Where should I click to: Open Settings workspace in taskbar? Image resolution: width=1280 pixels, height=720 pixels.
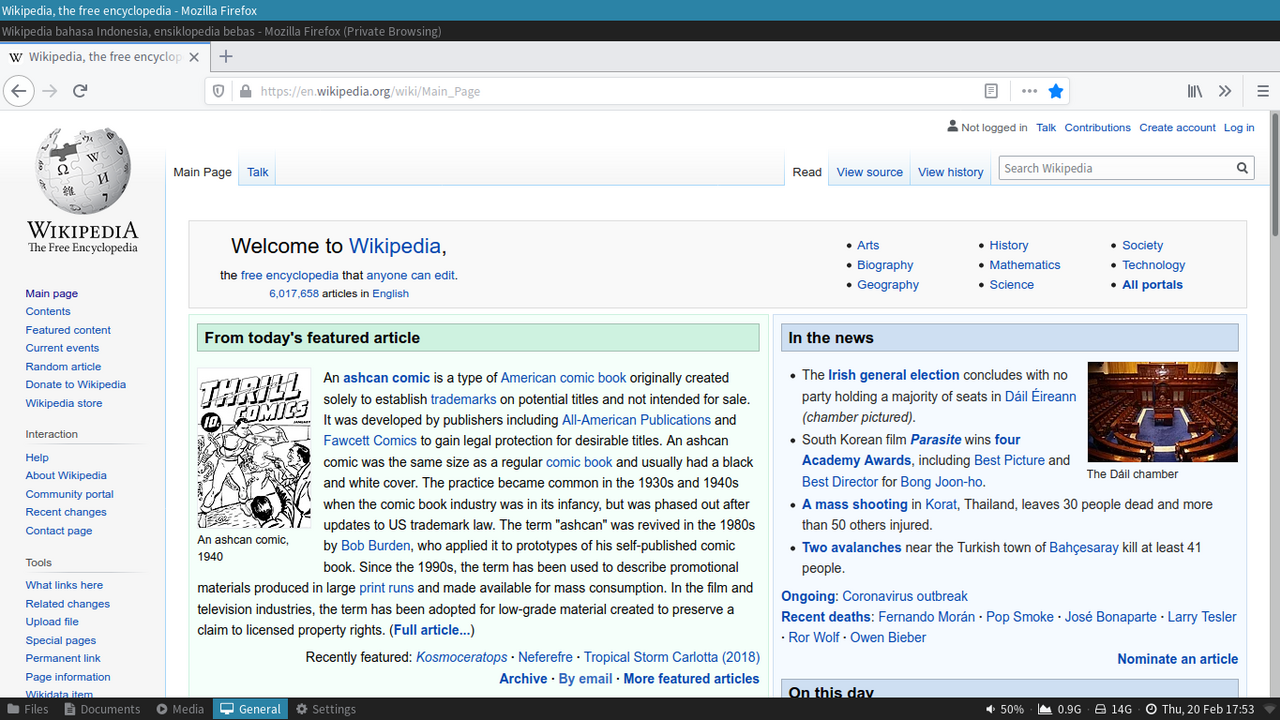[326, 709]
